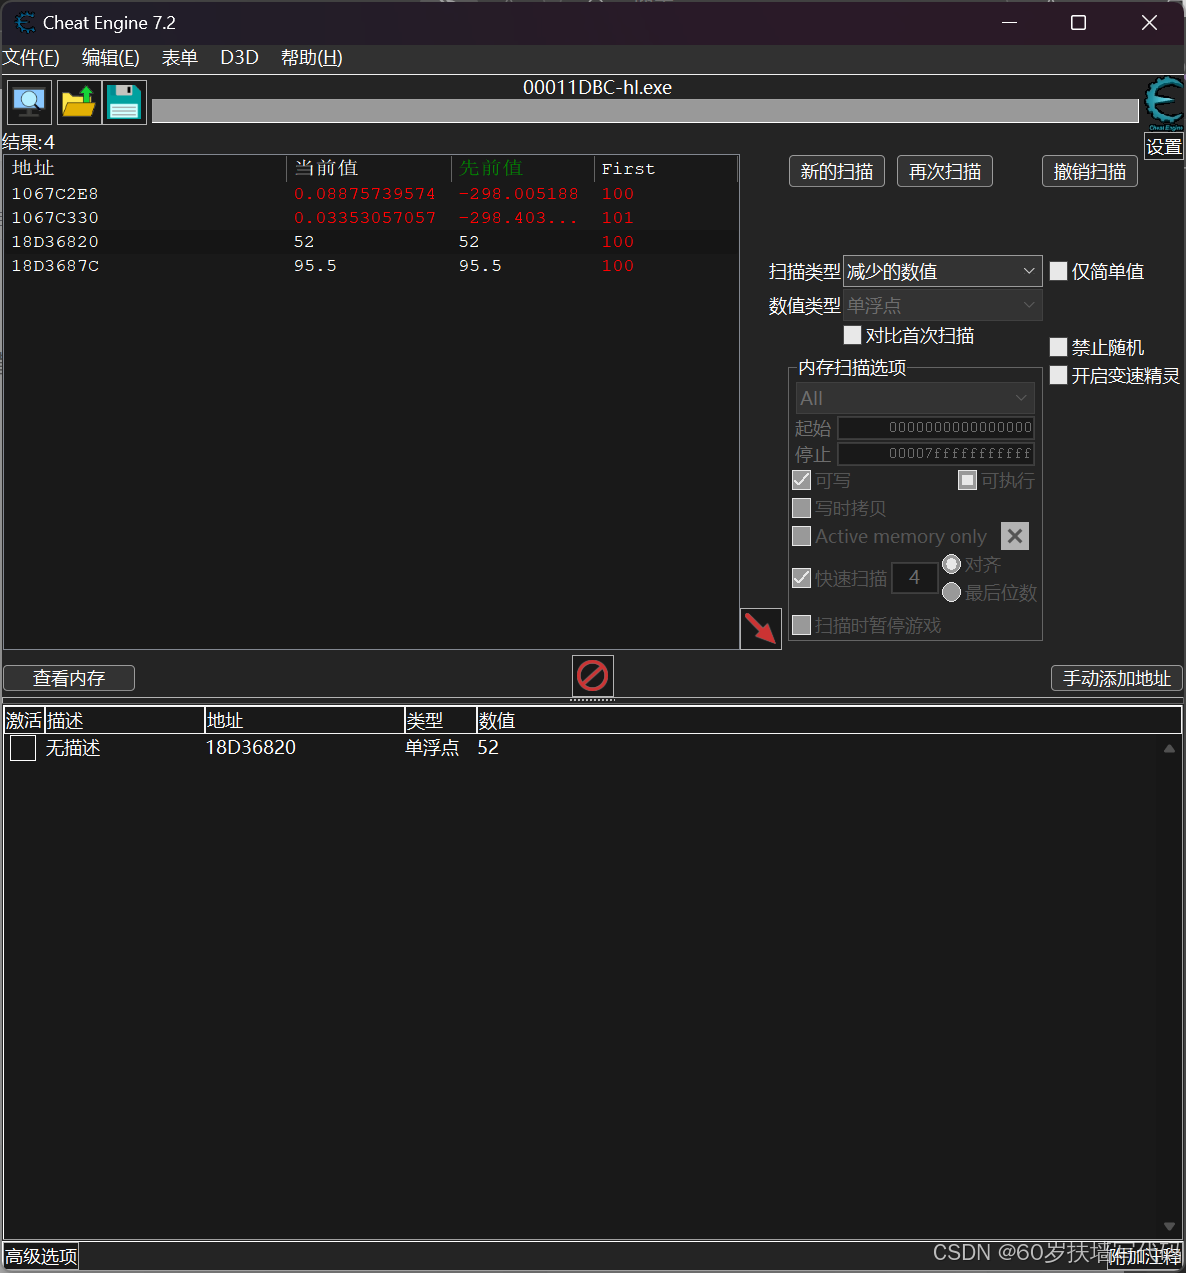Click the First column header

coord(666,168)
